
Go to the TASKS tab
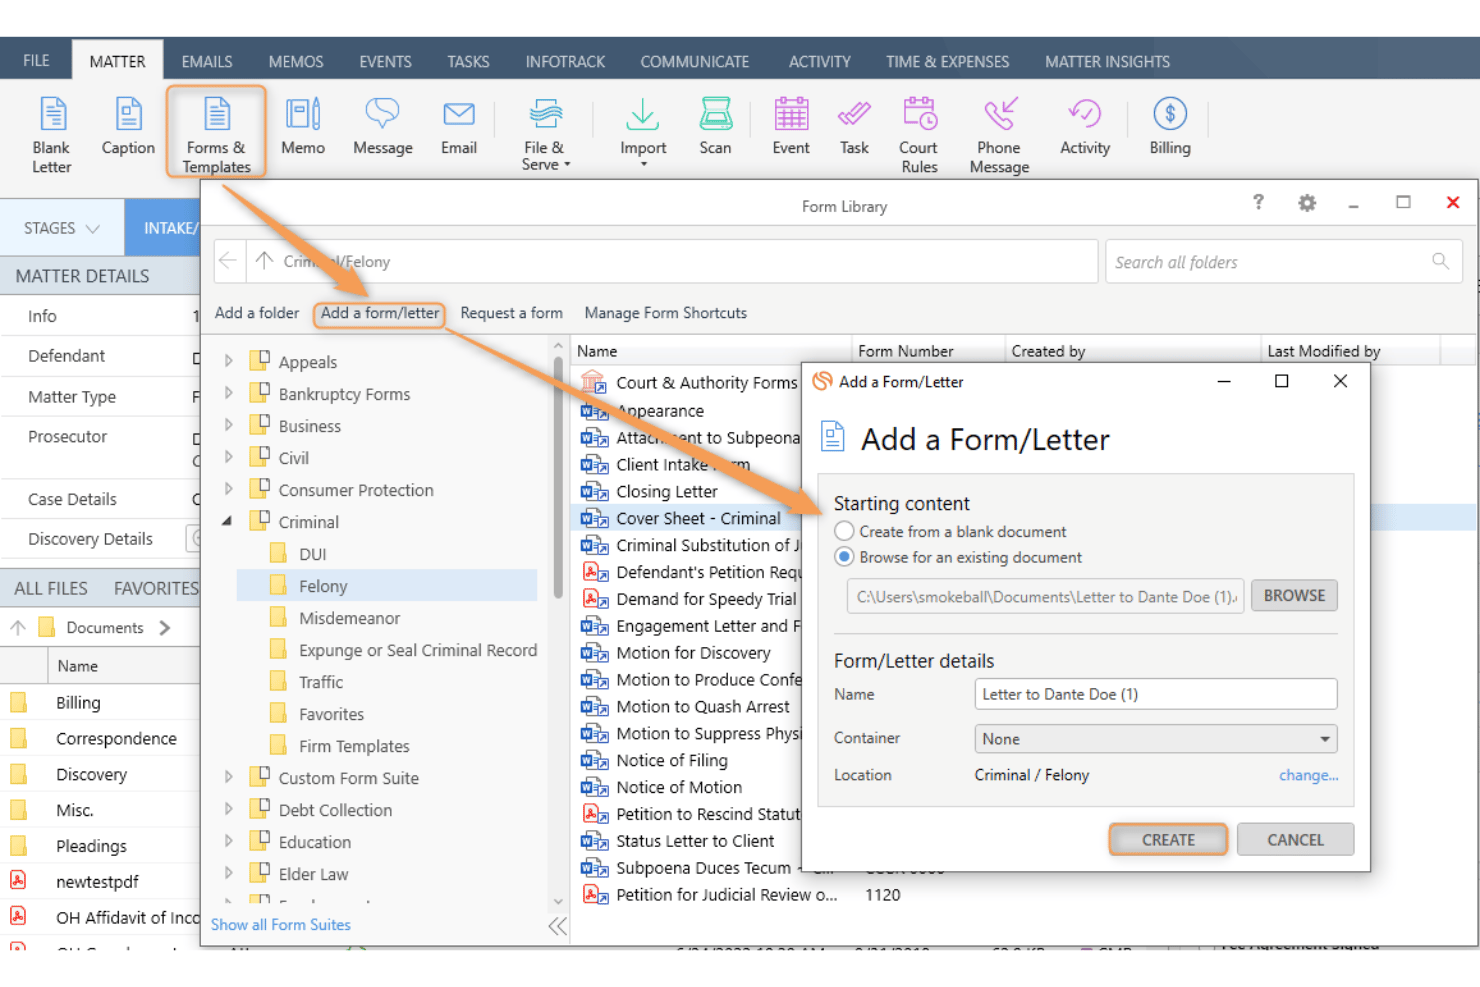click(468, 61)
